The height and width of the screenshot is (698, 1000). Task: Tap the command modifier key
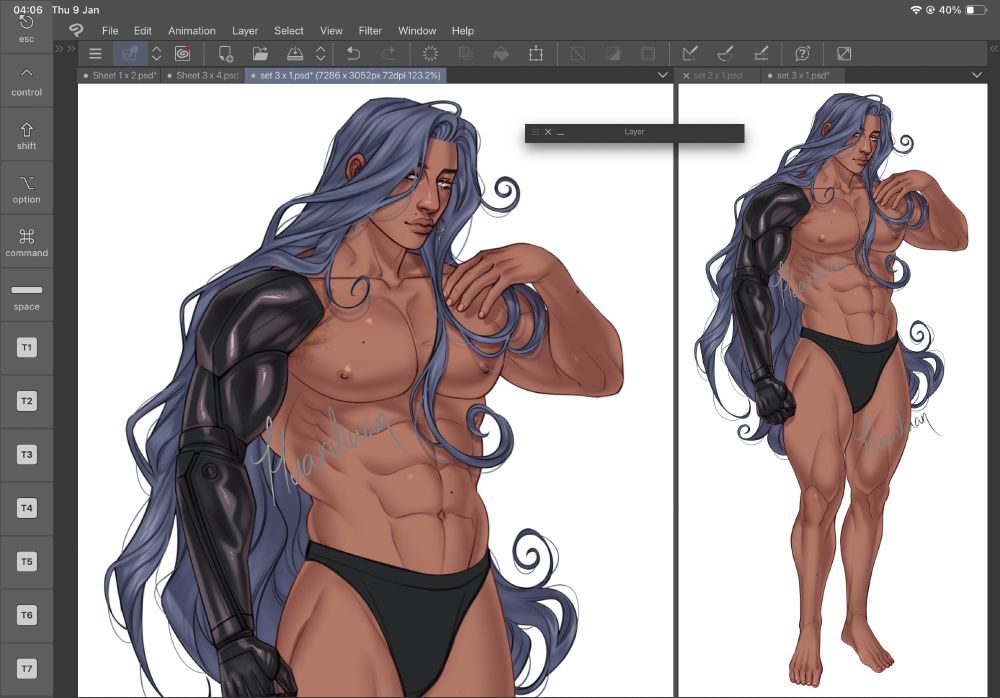[26, 241]
